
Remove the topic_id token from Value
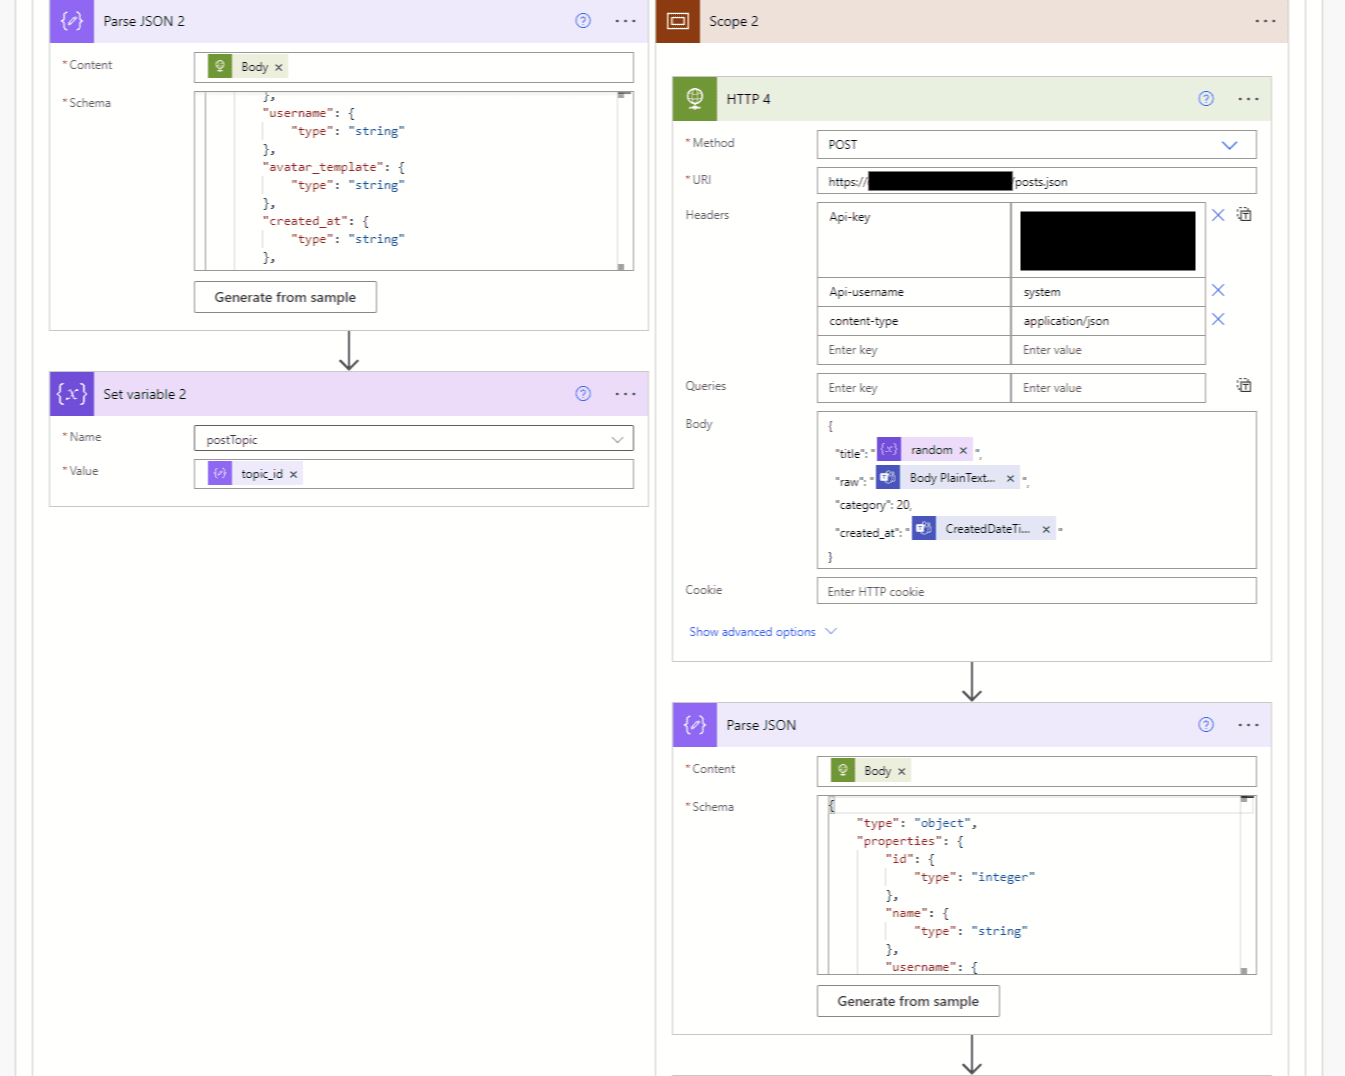point(293,475)
